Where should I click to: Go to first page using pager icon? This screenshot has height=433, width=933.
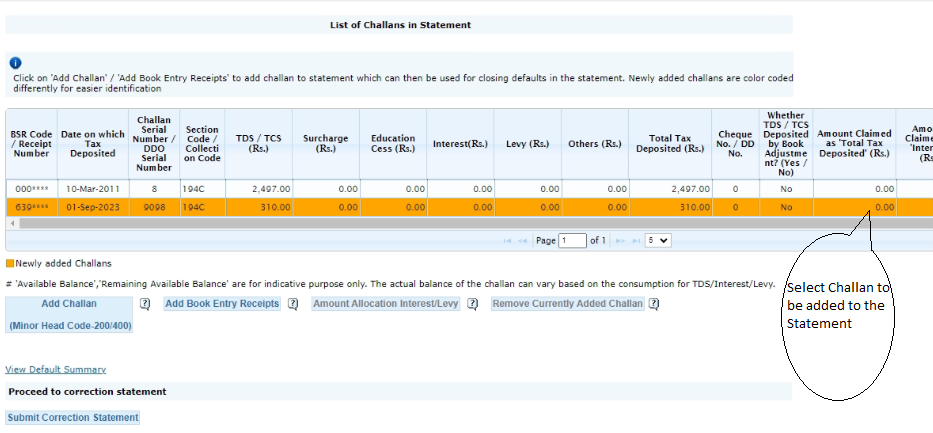pos(508,241)
